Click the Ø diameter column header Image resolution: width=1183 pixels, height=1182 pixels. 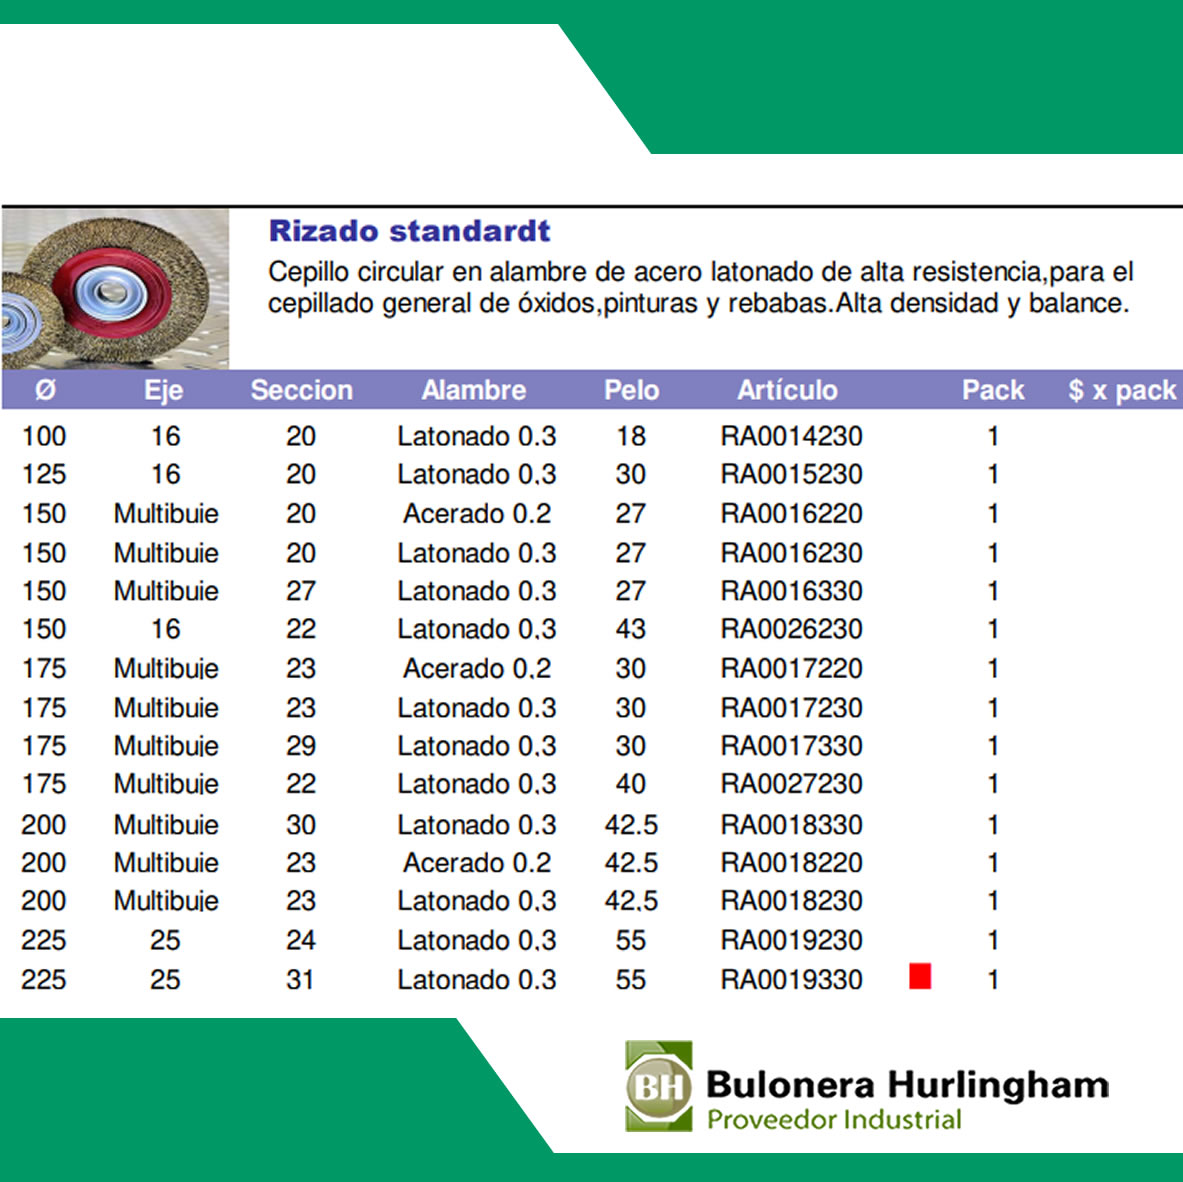[x=45, y=390]
